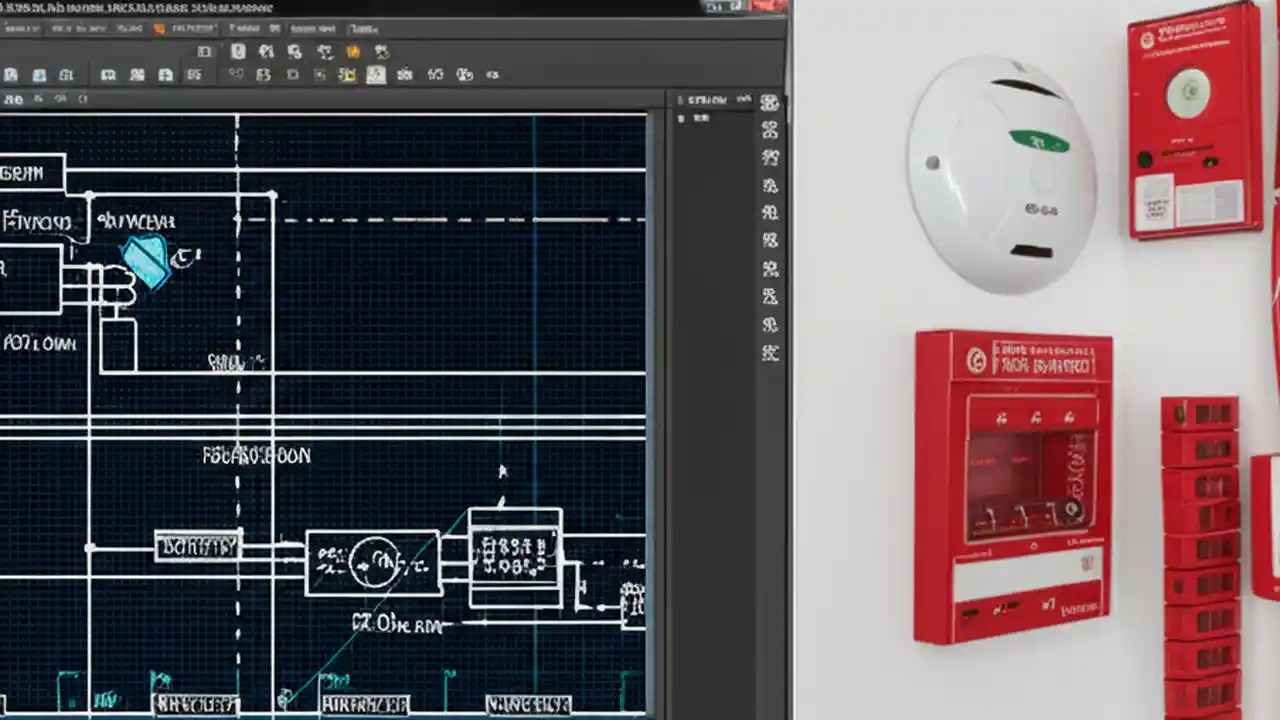Select the first drawing tool in the left toolbar
This screenshot has height=720, width=1280.
click(14, 75)
